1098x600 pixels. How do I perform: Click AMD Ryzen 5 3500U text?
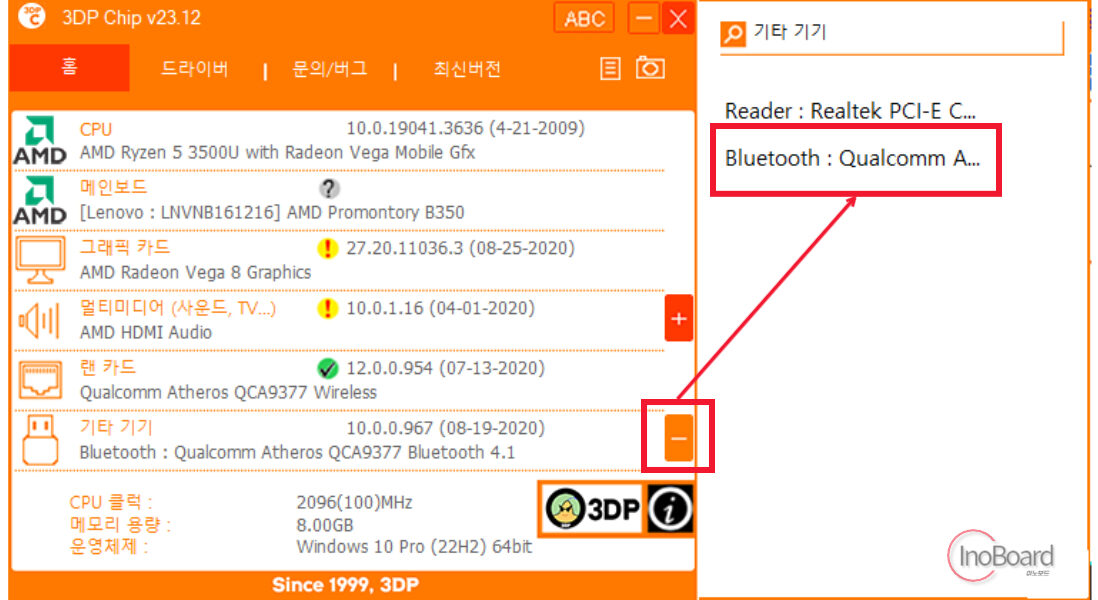[x=277, y=153]
